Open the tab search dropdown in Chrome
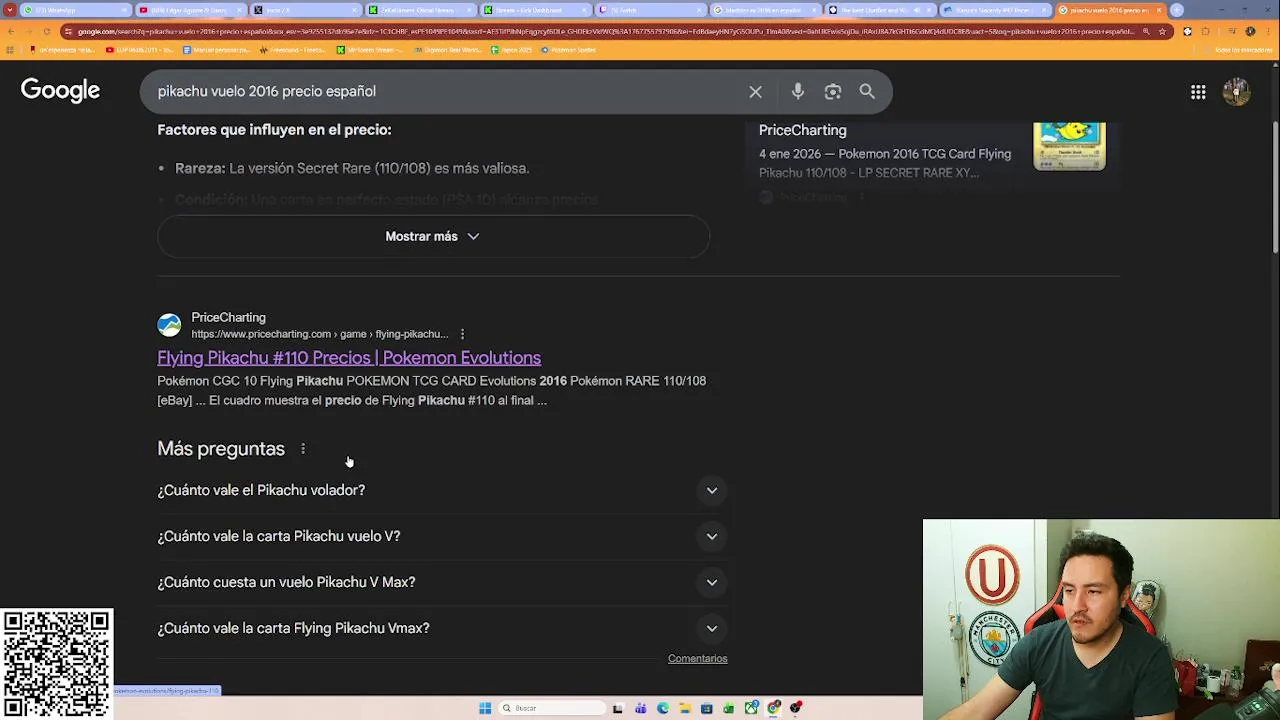The width and height of the screenshot is (1280, 720). pyautogui.click(x=9, y=10)
